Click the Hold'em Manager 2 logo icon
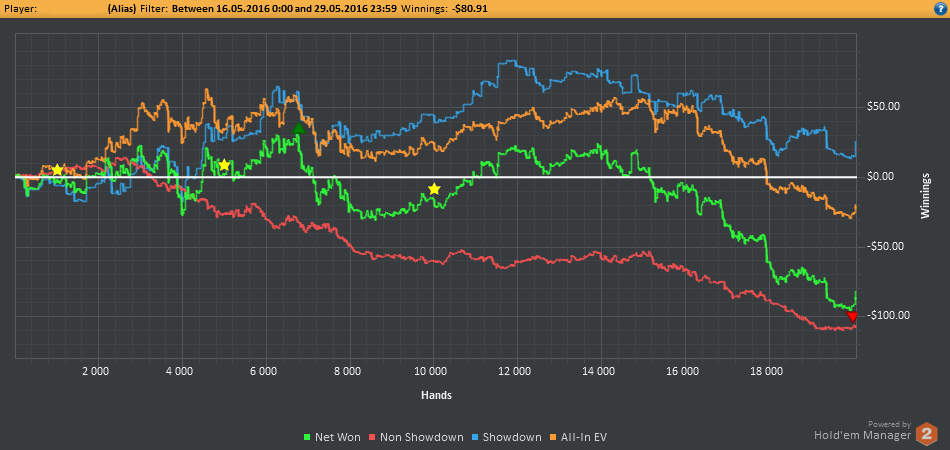The width and height of the screenshot is (950, 450). pyautogui.click(x=926, y=434)
